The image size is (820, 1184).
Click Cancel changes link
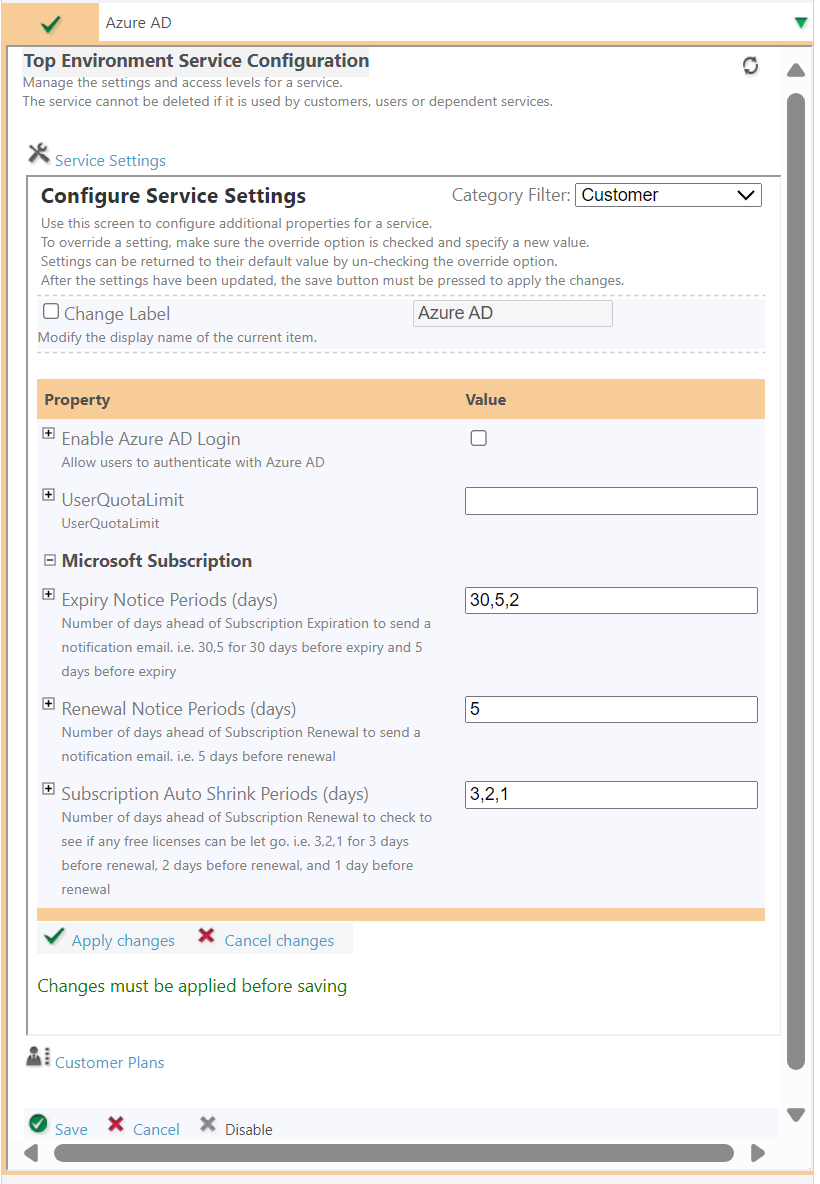point(279,941)
